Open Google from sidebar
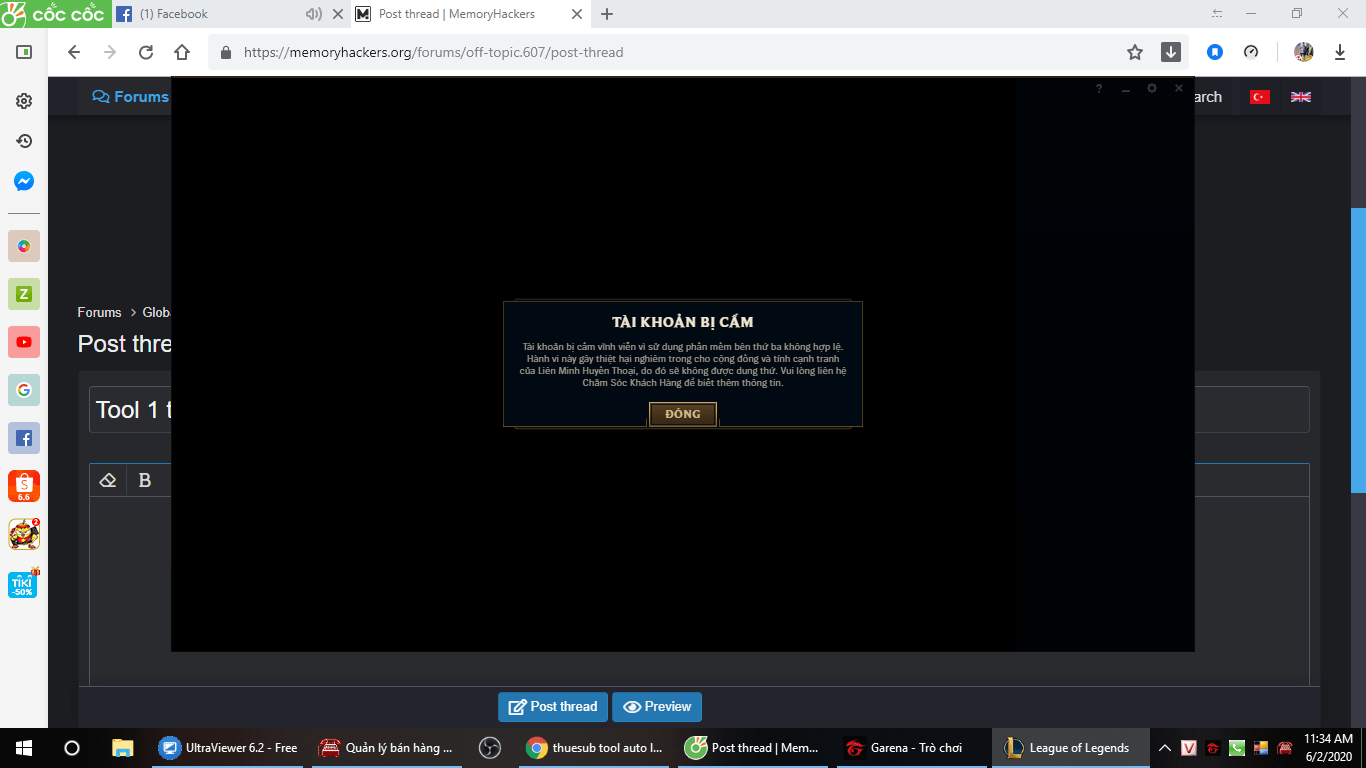 24,390
